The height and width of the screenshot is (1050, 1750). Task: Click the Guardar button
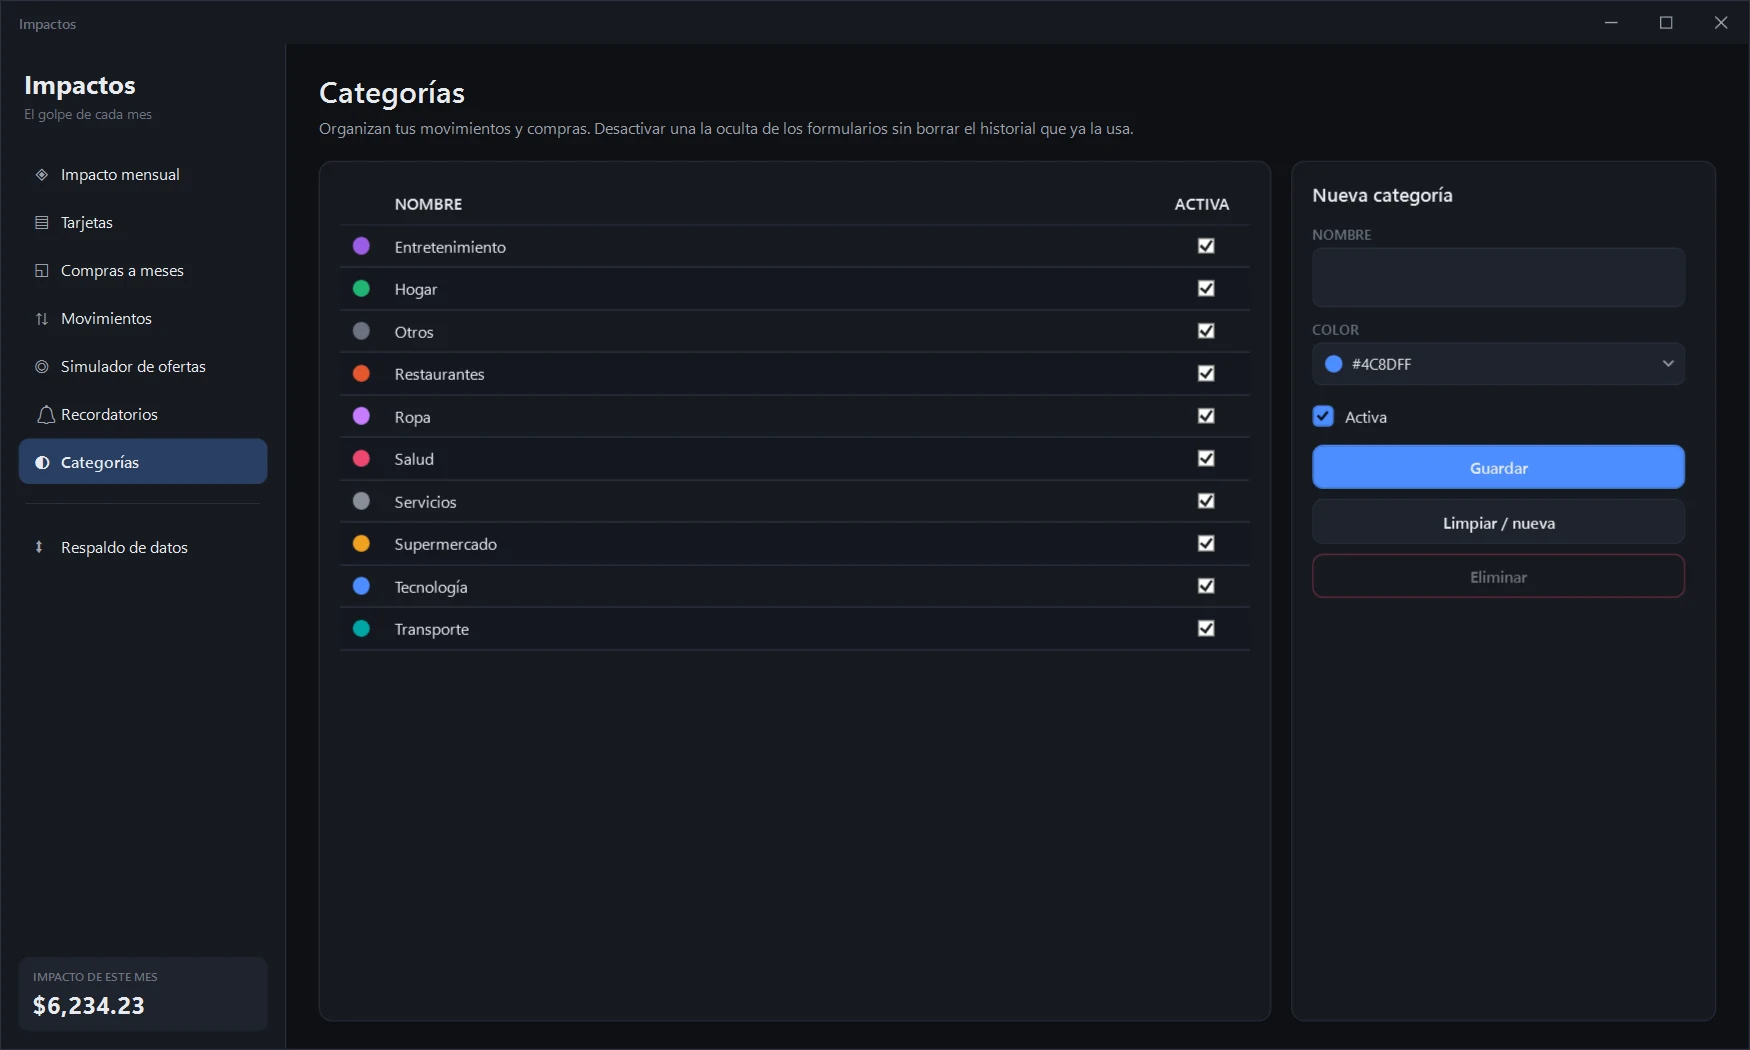(1498, 467)
